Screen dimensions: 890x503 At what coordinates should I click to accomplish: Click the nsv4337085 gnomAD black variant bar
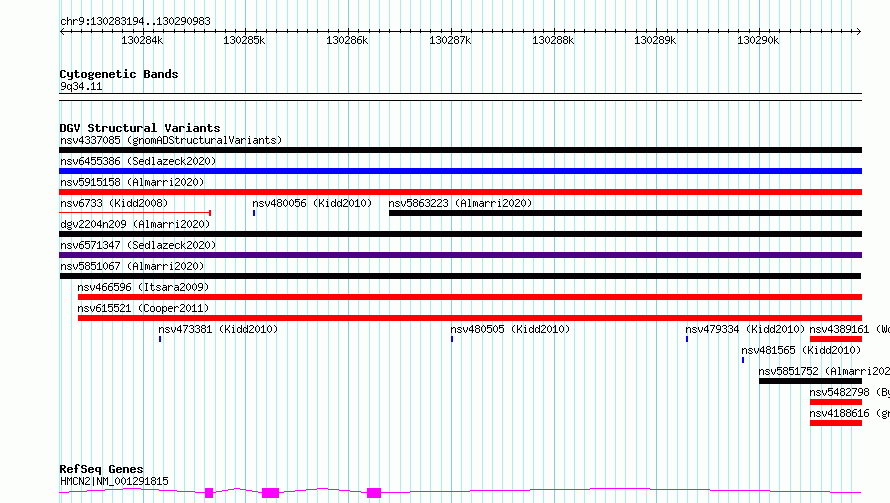click(460, 150)
